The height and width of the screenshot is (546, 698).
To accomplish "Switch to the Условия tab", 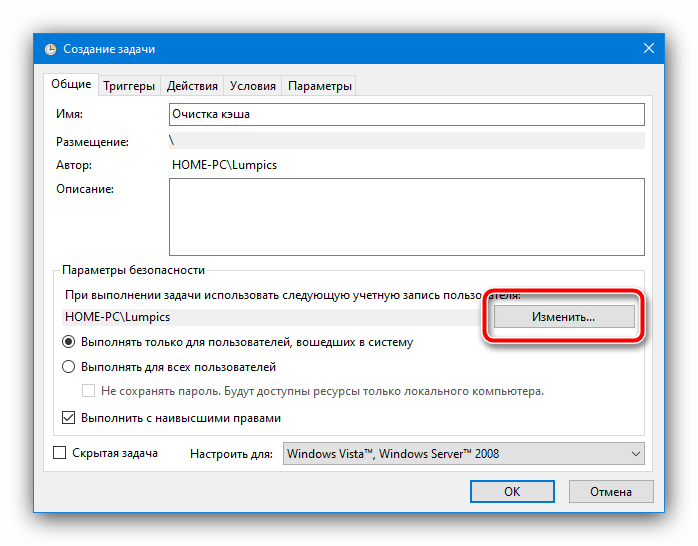I will [252, 85].
